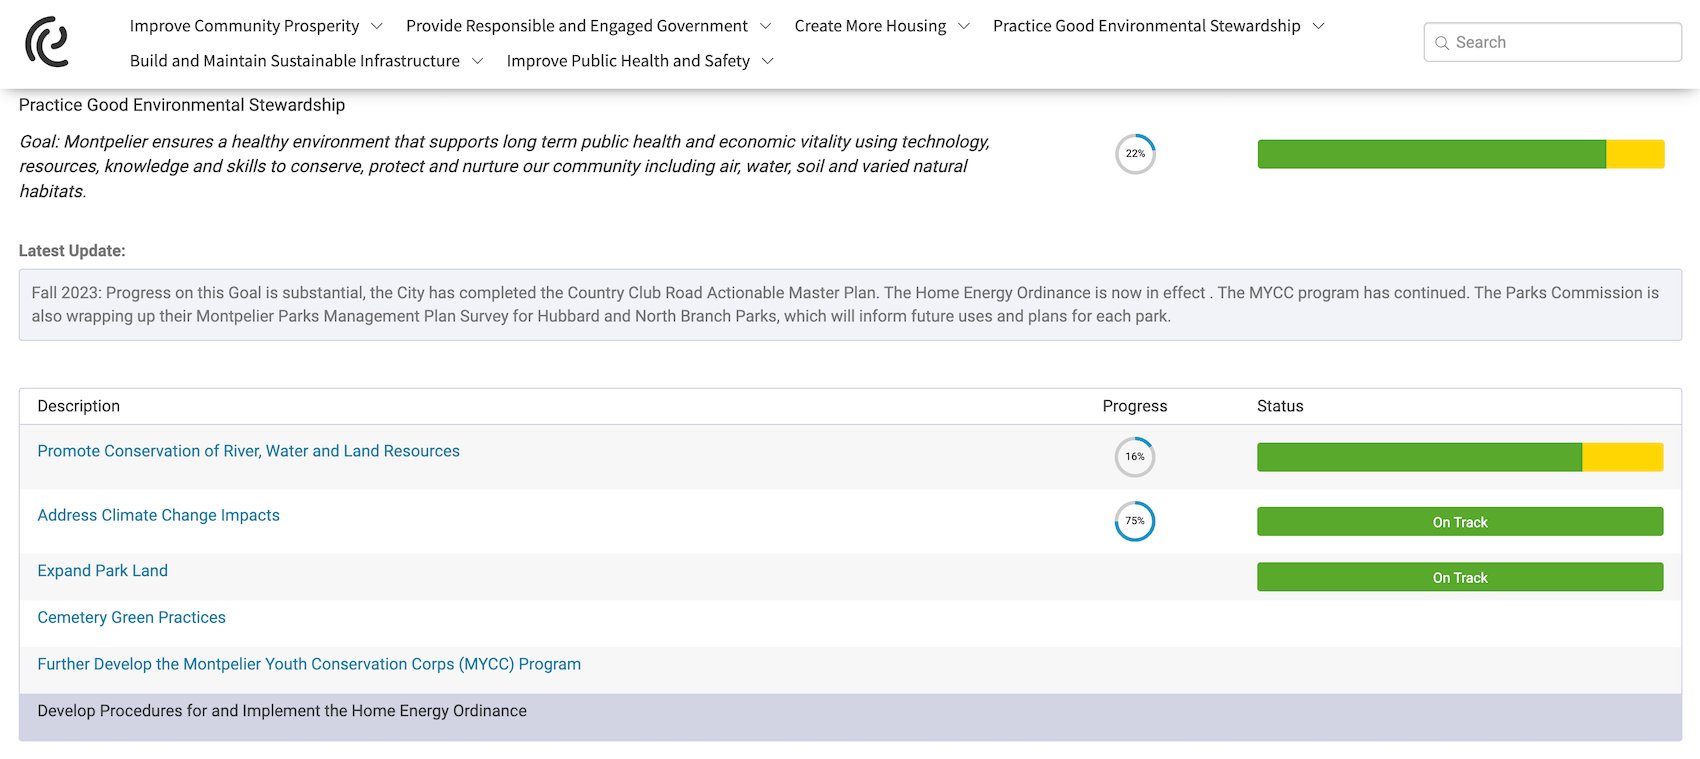Open Cemetery Green Practices link
The width and height of the screenshot is (1700, 759).
click(131, 618)
